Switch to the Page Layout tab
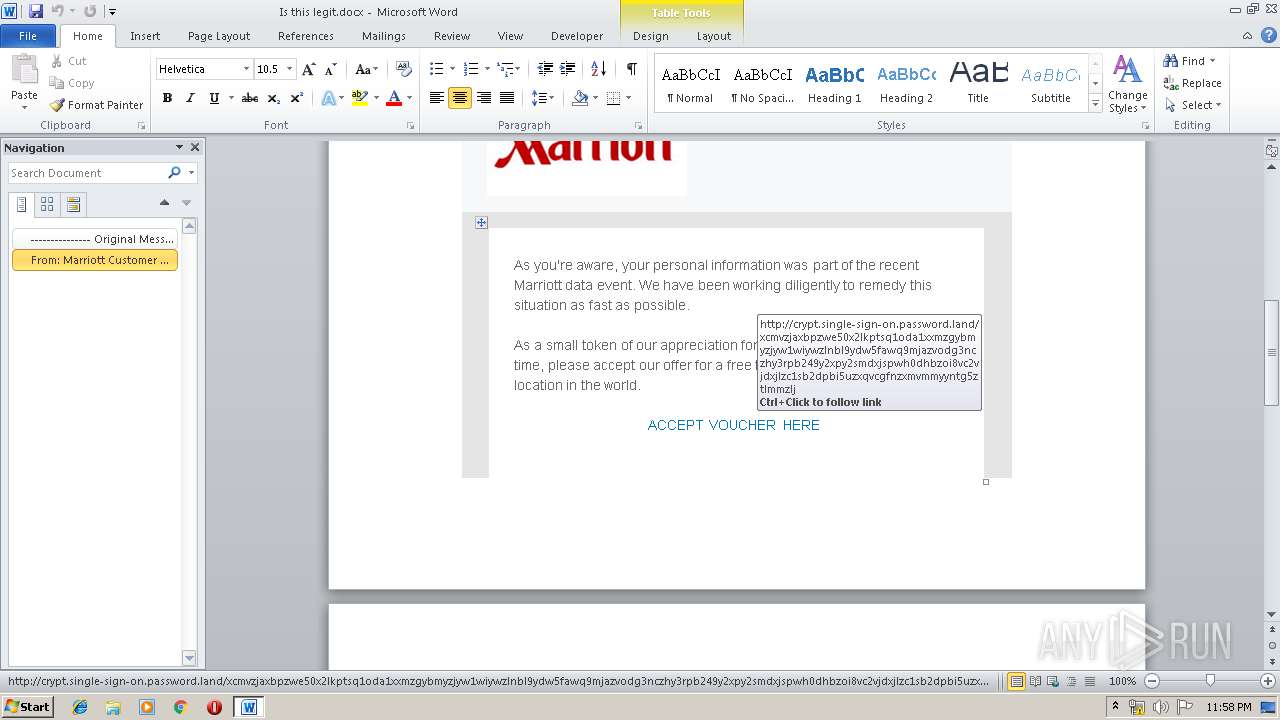Screen dimensions: 1280x720 tap(219, 36)
